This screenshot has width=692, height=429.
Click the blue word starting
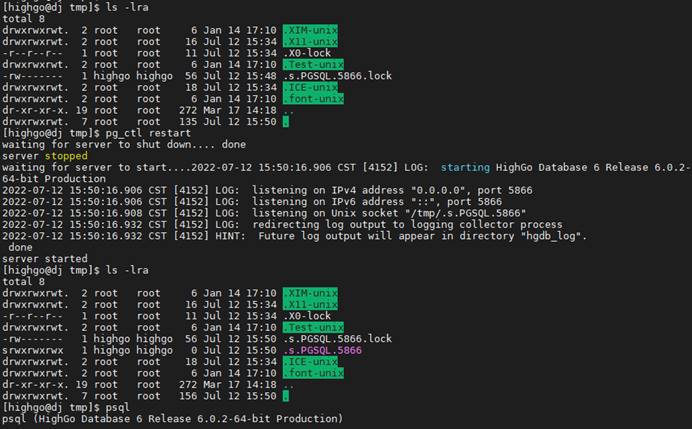(465, 168)
